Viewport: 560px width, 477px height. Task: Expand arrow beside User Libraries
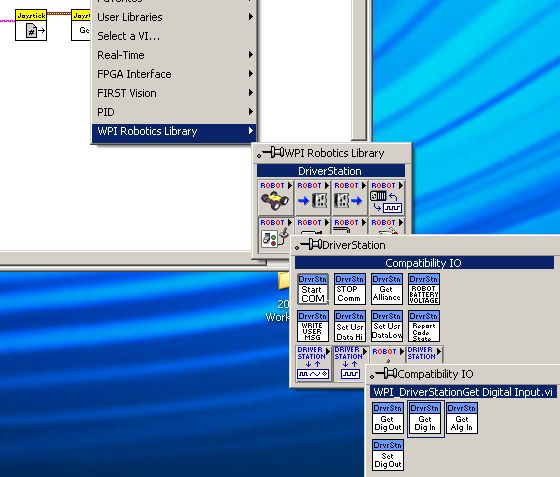tap(251, 17)
